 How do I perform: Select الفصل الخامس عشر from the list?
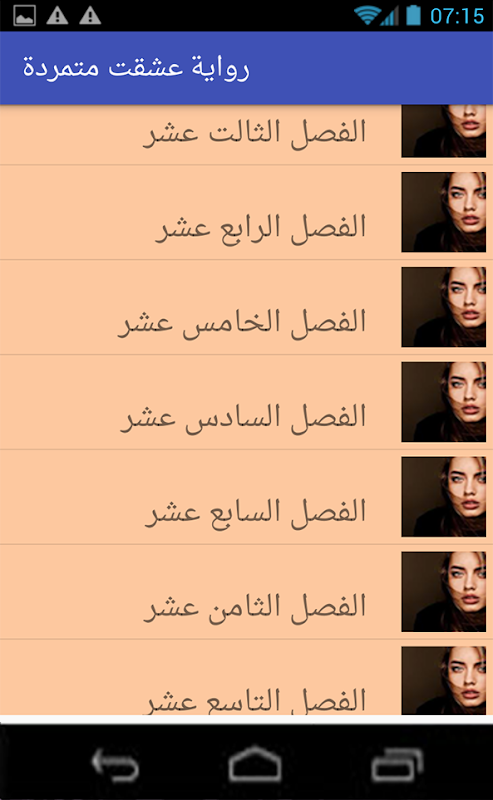tap(246, 307)
